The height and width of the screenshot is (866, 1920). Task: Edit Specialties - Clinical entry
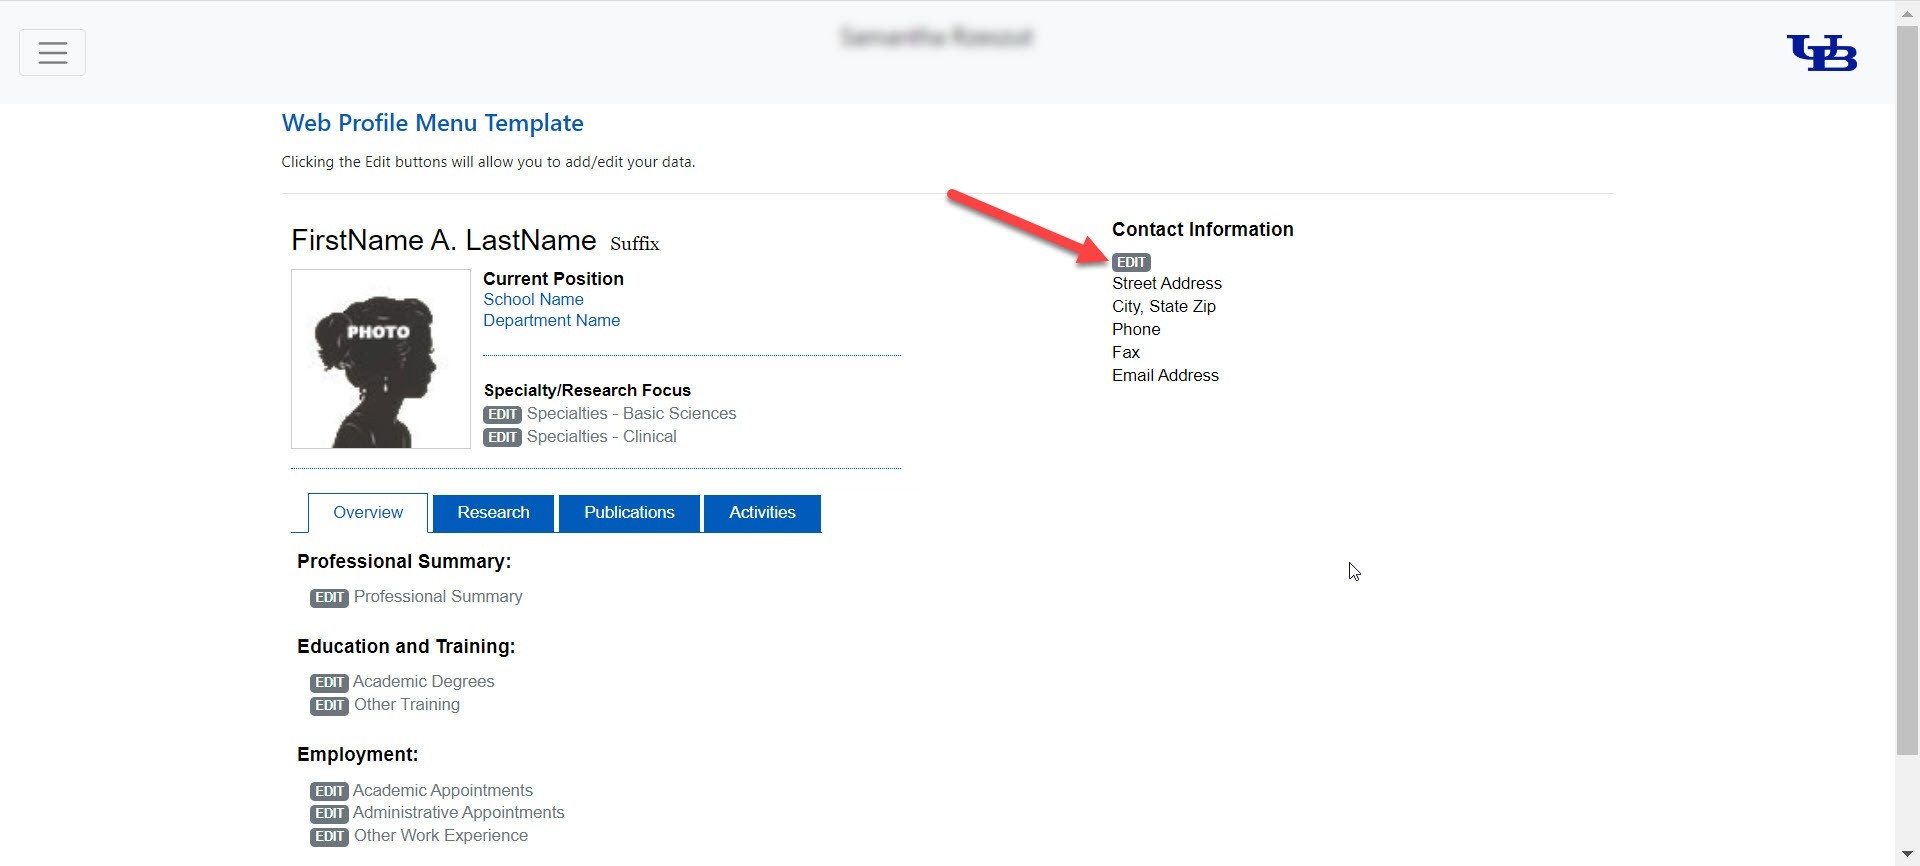(502, 437)
